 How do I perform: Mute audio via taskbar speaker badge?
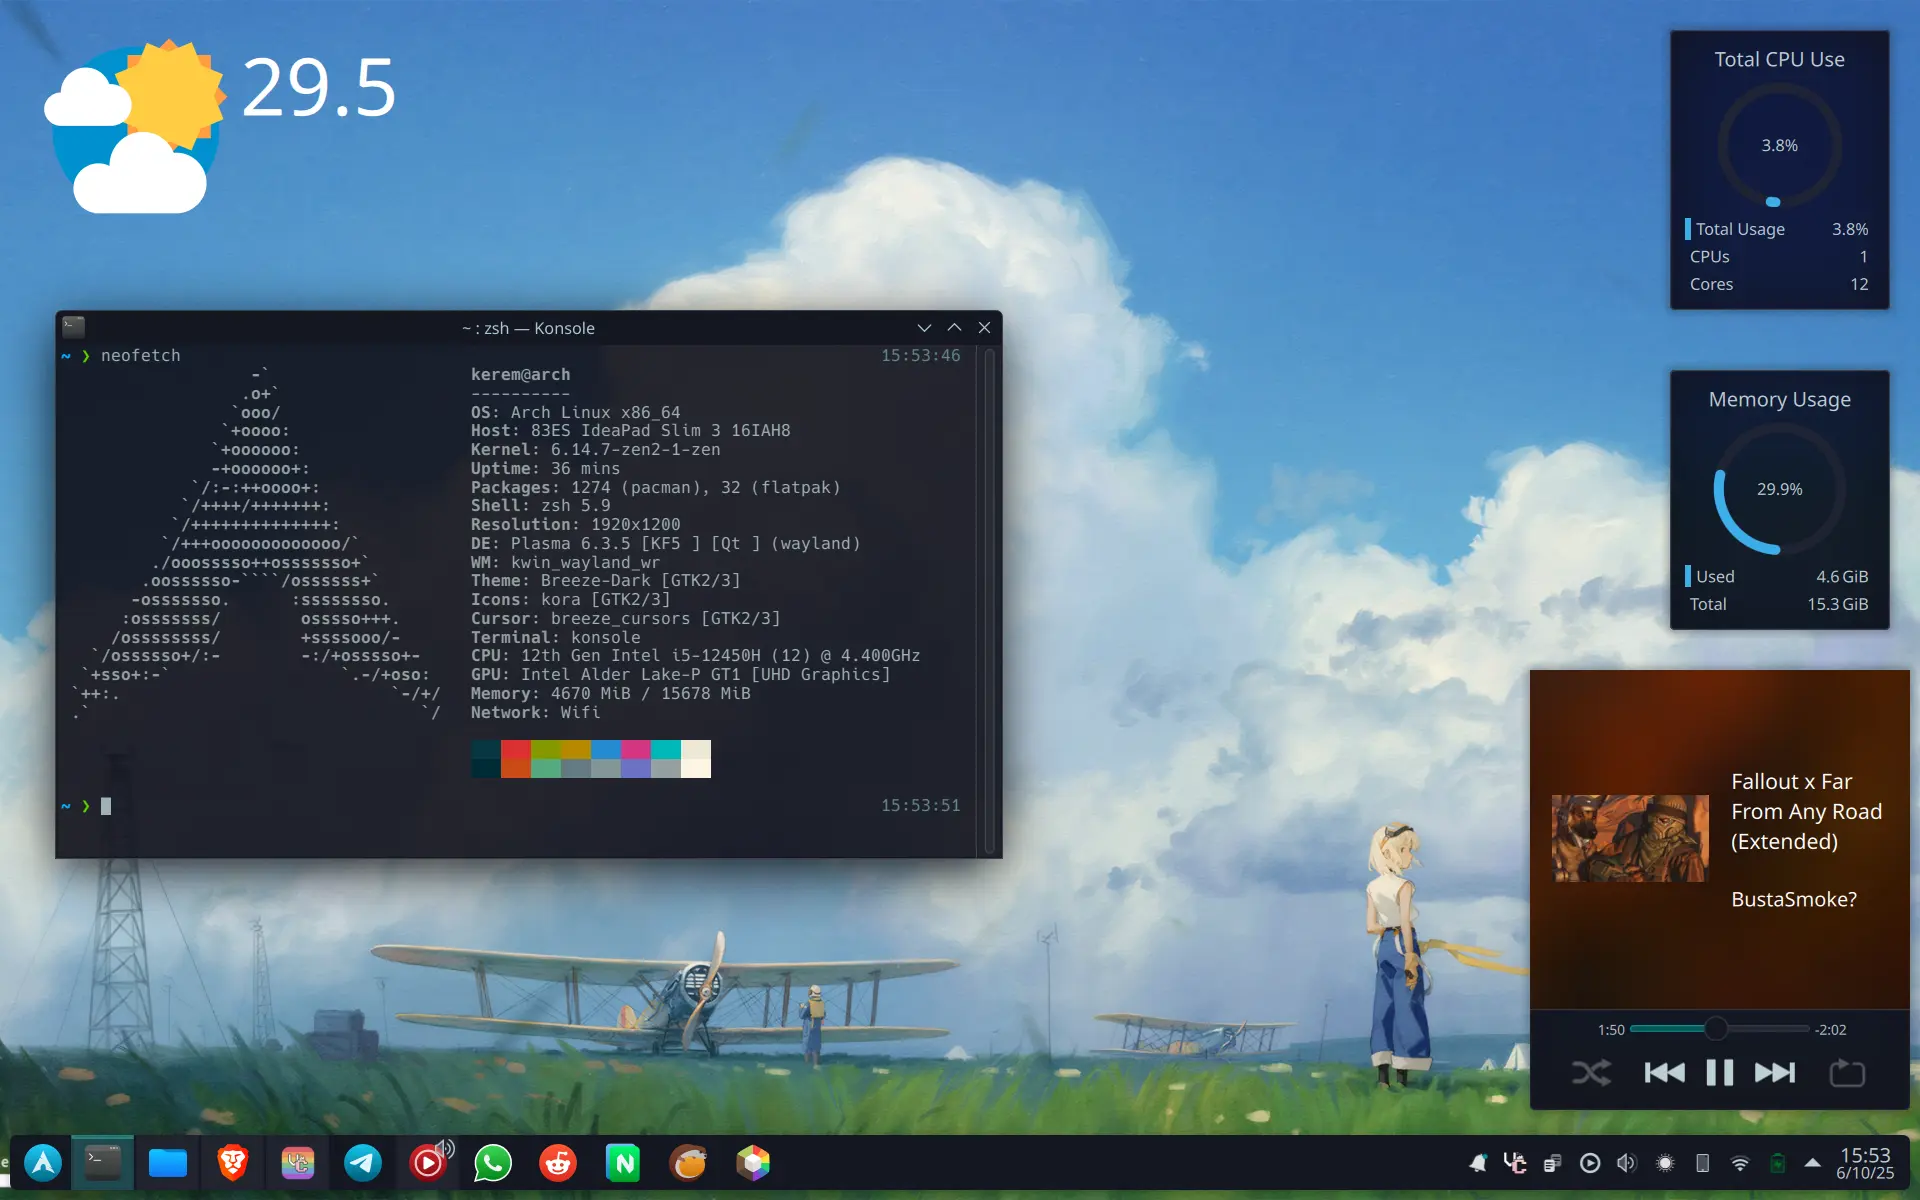coord(446,1147)
